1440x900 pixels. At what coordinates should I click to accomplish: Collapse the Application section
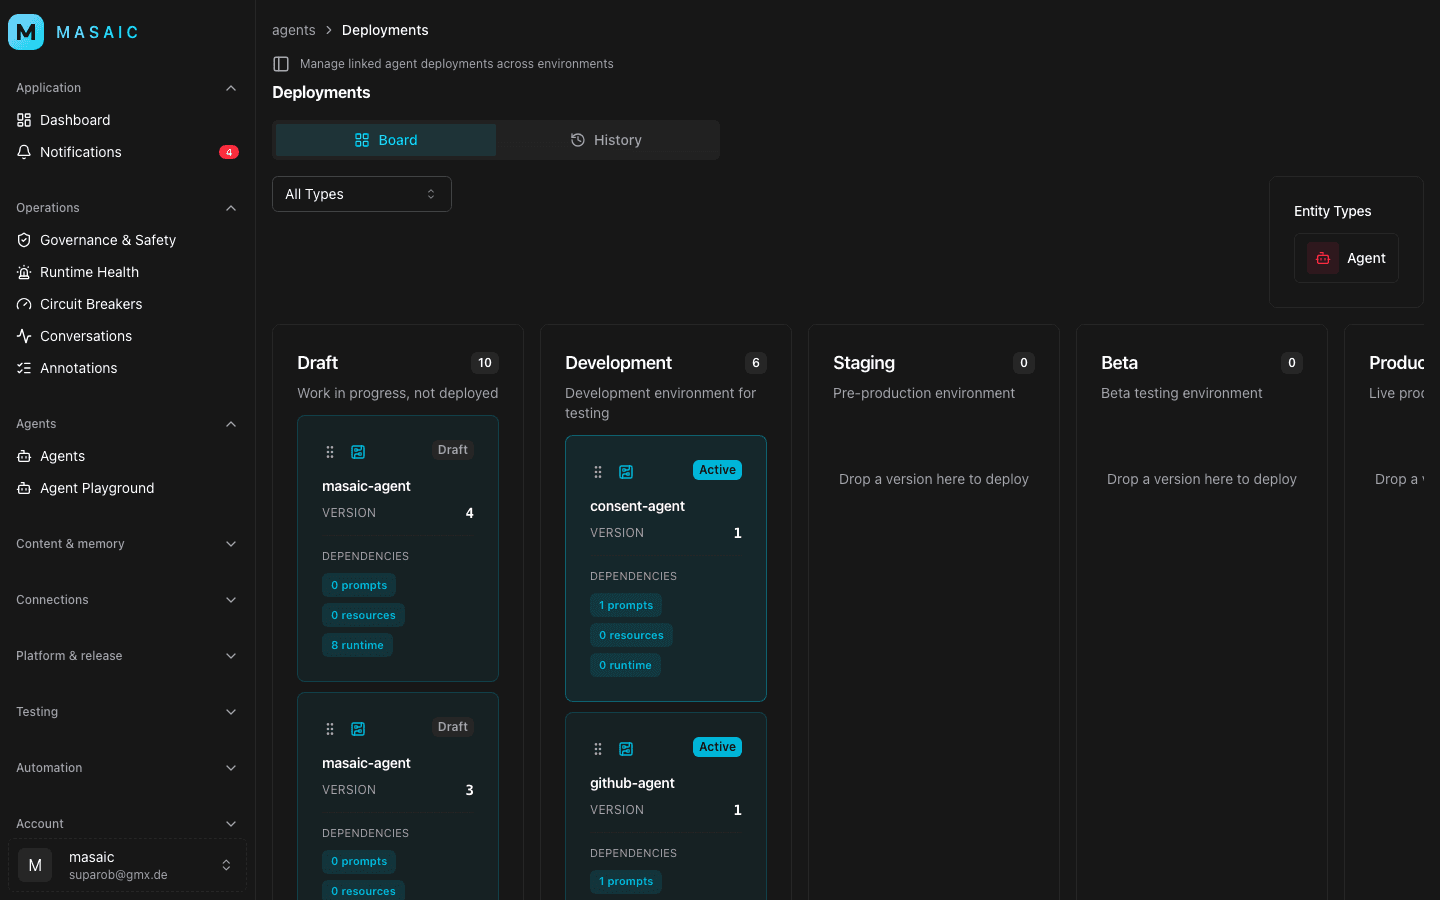coord(231,88)
